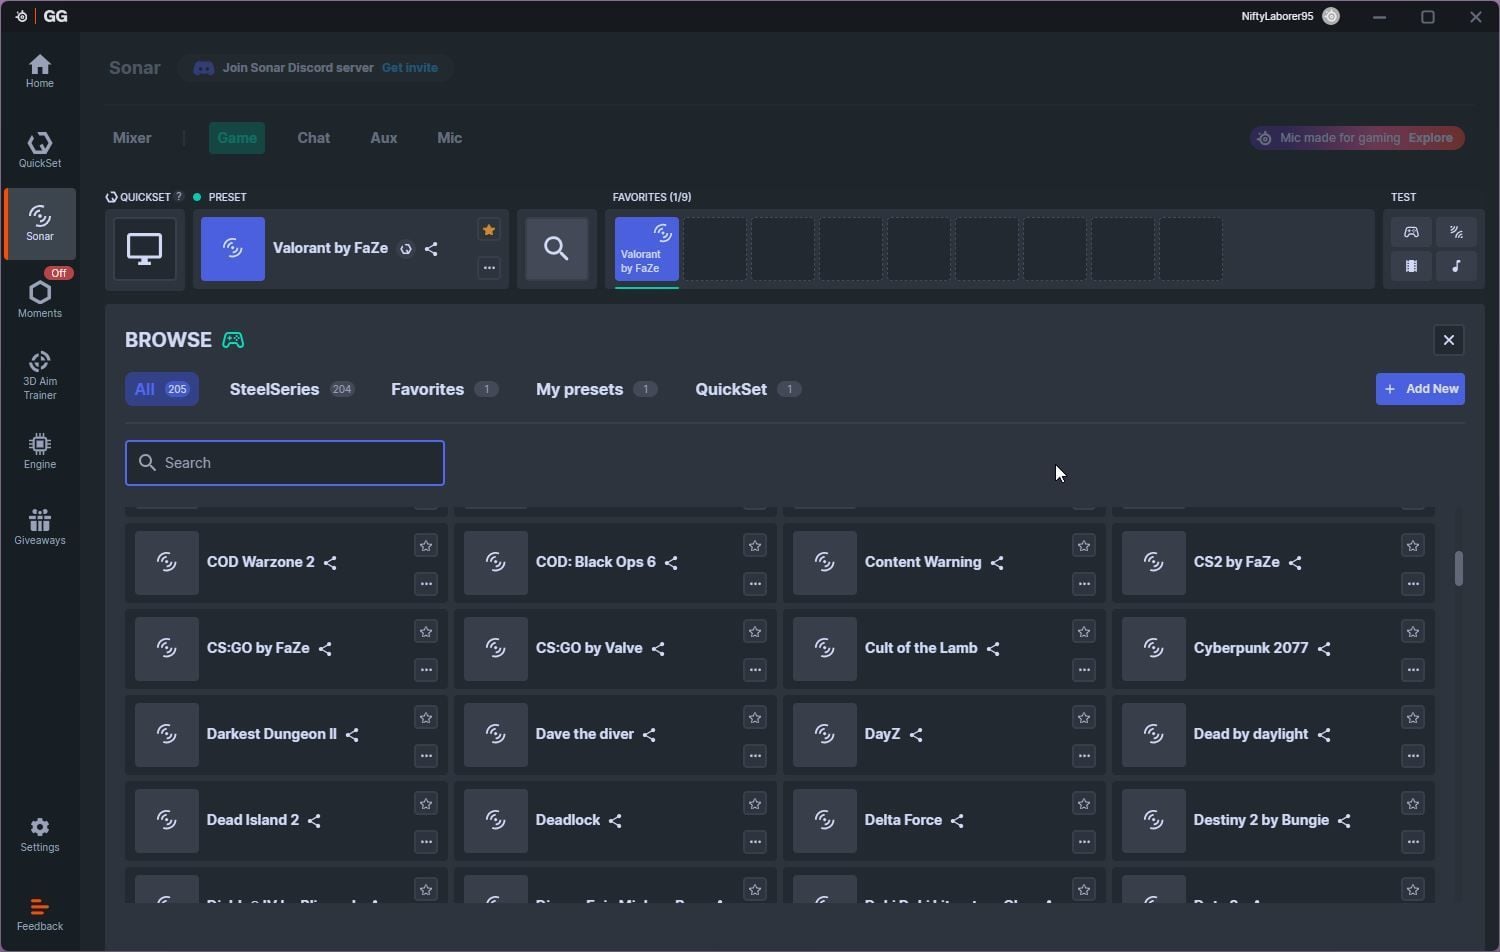Open Giveaways from the sidebar

point(40,527)
